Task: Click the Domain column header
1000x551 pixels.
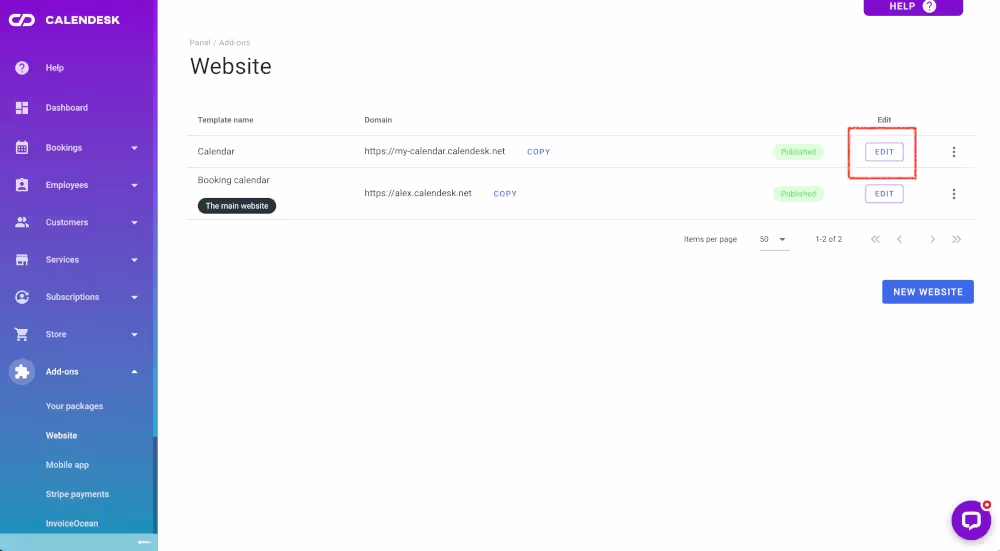Action: click(x=378, y=120)
